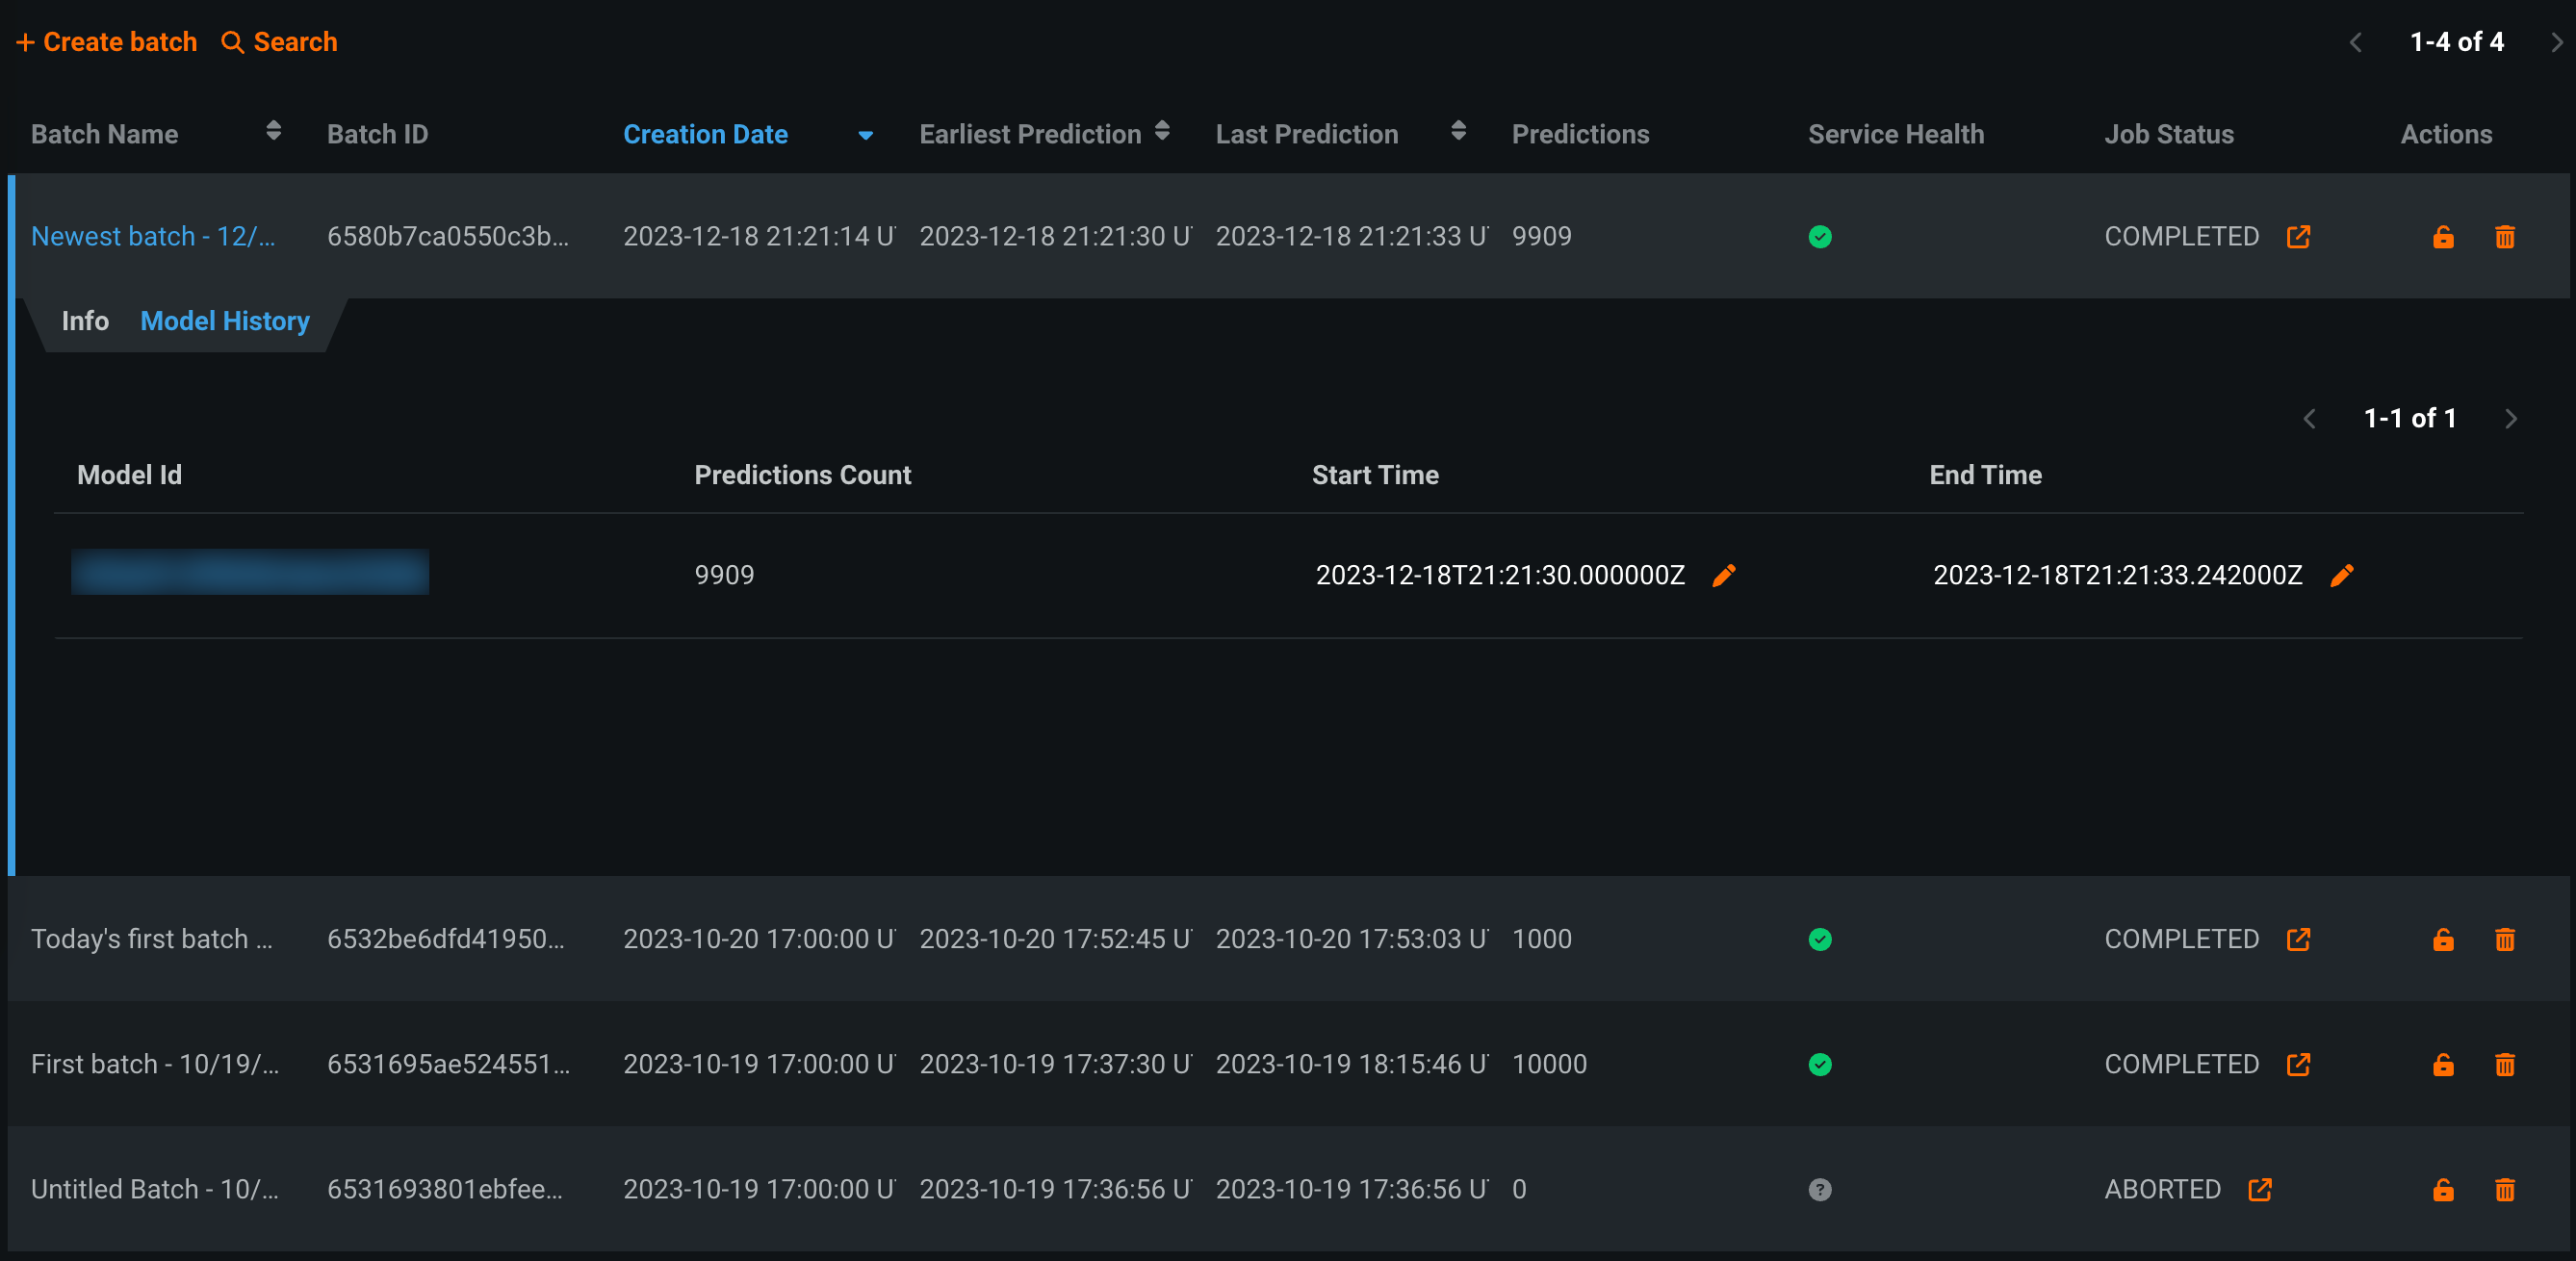The image size is (2576, 1261).
Task: Click the Search magnifier icon
Action: coord(232,42)
